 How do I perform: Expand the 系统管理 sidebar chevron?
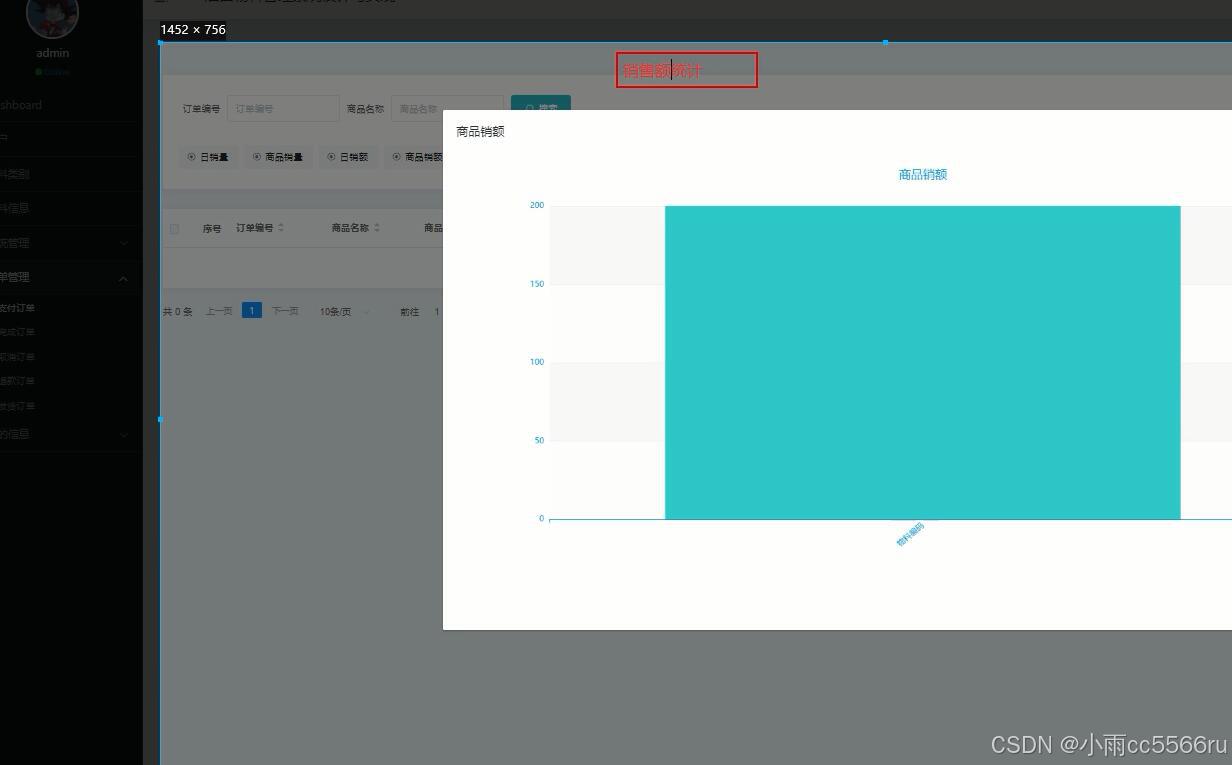pos(124,243)
